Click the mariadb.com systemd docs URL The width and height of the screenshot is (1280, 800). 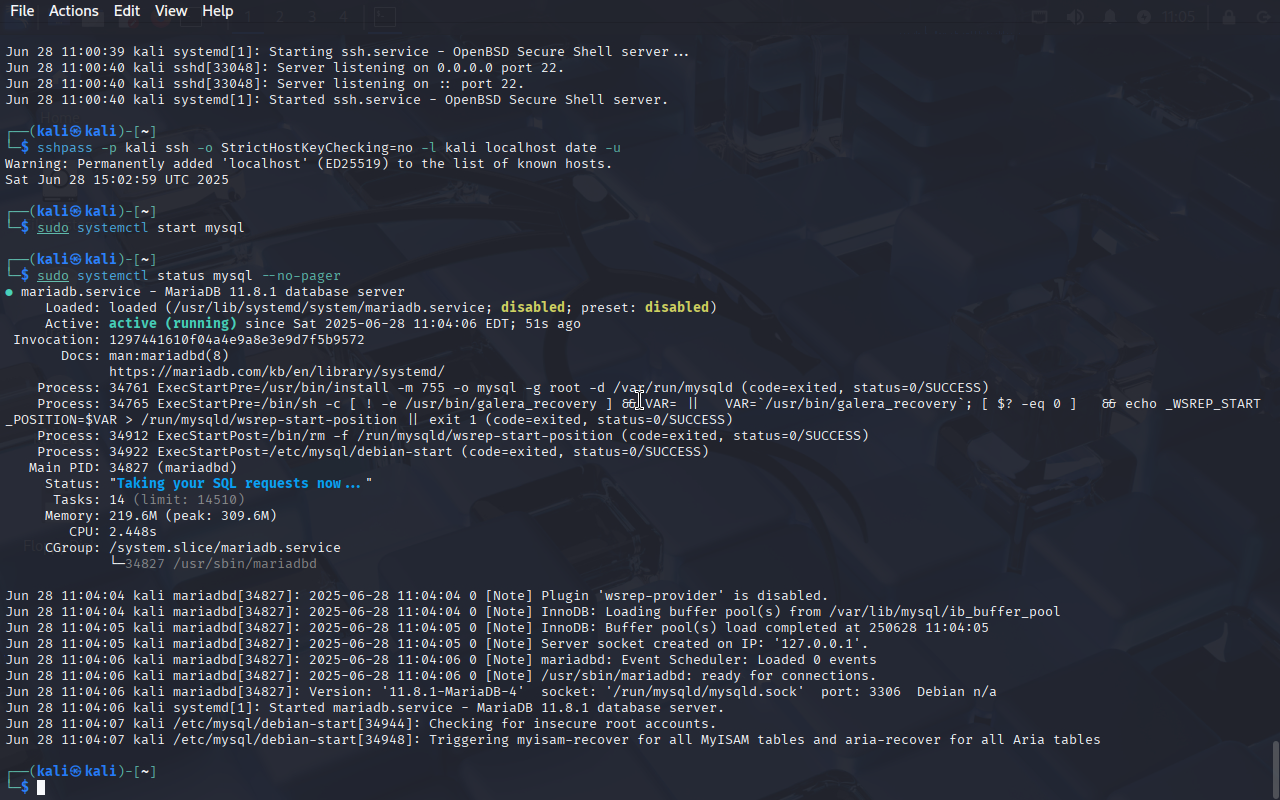click(277, 372)
